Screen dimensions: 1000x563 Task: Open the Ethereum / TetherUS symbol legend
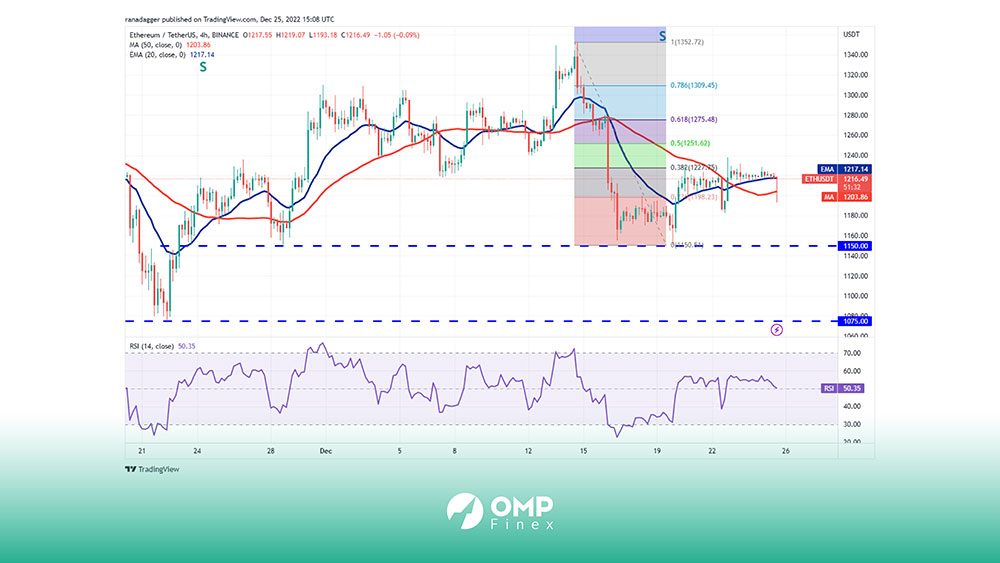pos(184,35)
